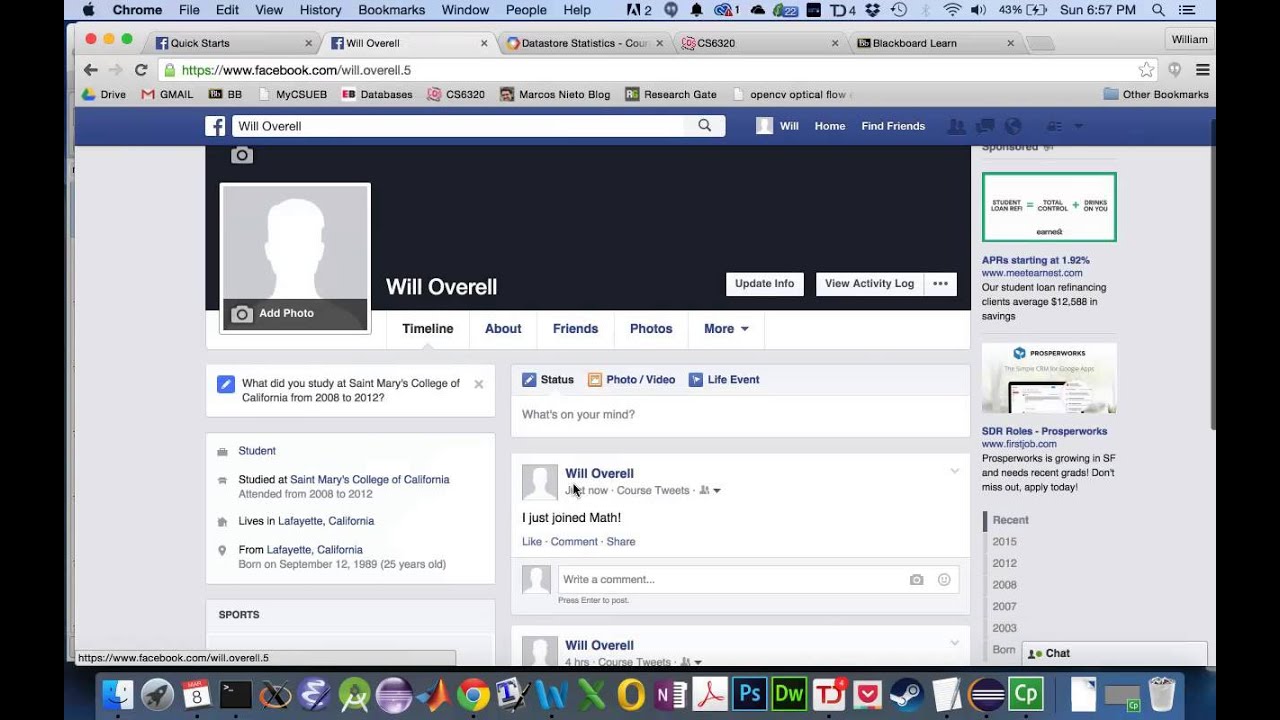The height and width of the screenshot is (720, 1280).
Task: Switch to the Photos tab
Action: (651, 328)
